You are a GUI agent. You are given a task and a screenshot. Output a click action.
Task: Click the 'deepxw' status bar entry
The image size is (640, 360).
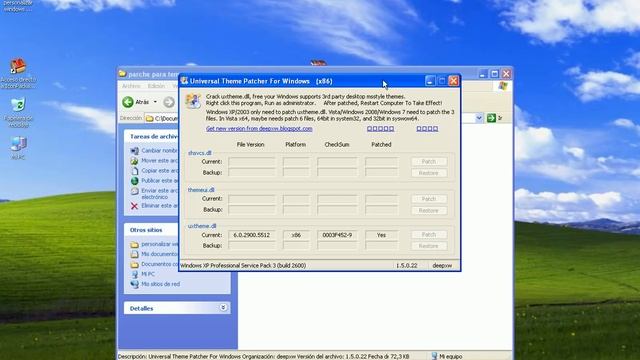(442, 265)
